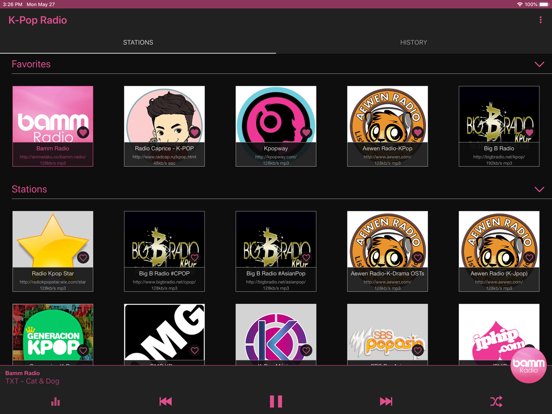Play the Kpopway station
Screen dimensions: 552x414
click(276, 126)
